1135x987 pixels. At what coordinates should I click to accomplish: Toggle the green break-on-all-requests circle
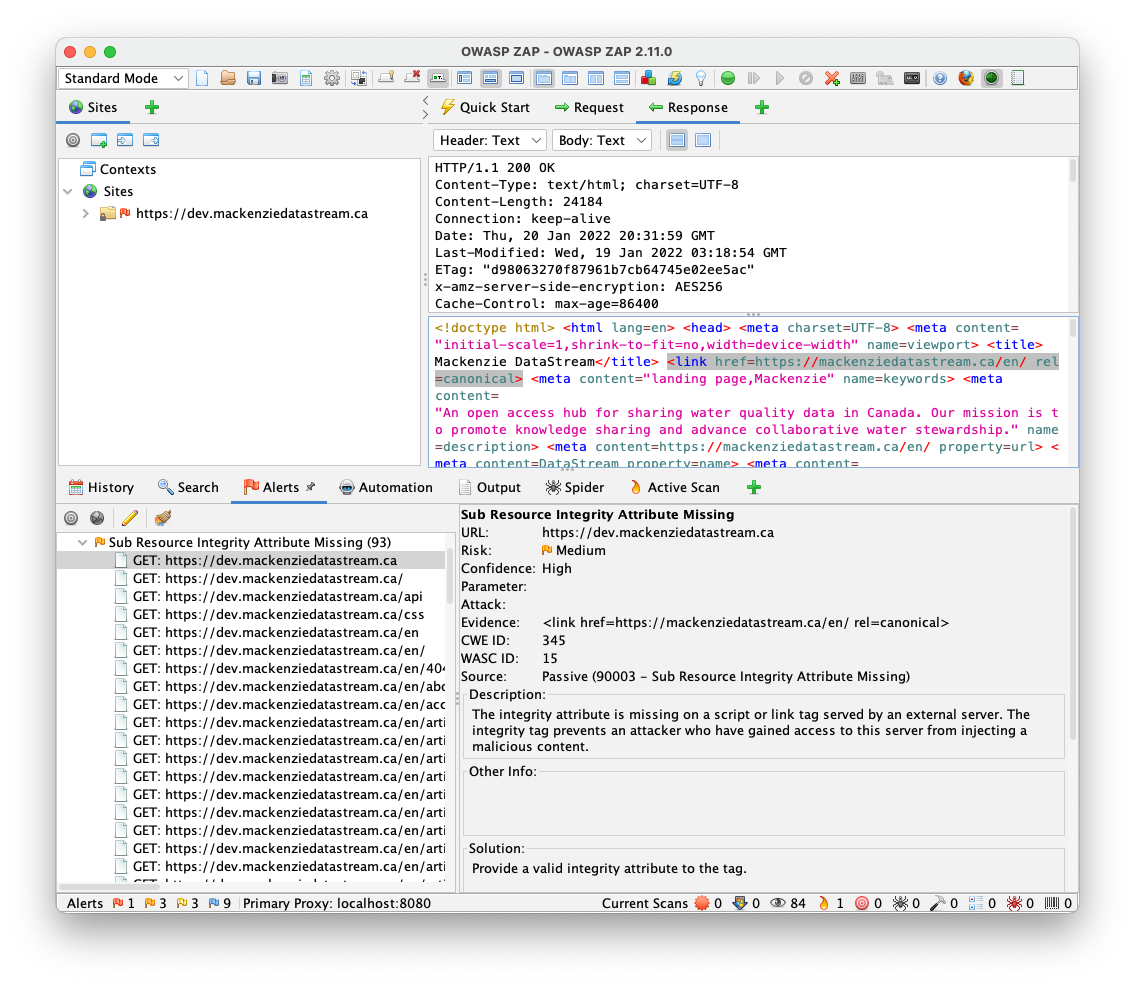728,78
